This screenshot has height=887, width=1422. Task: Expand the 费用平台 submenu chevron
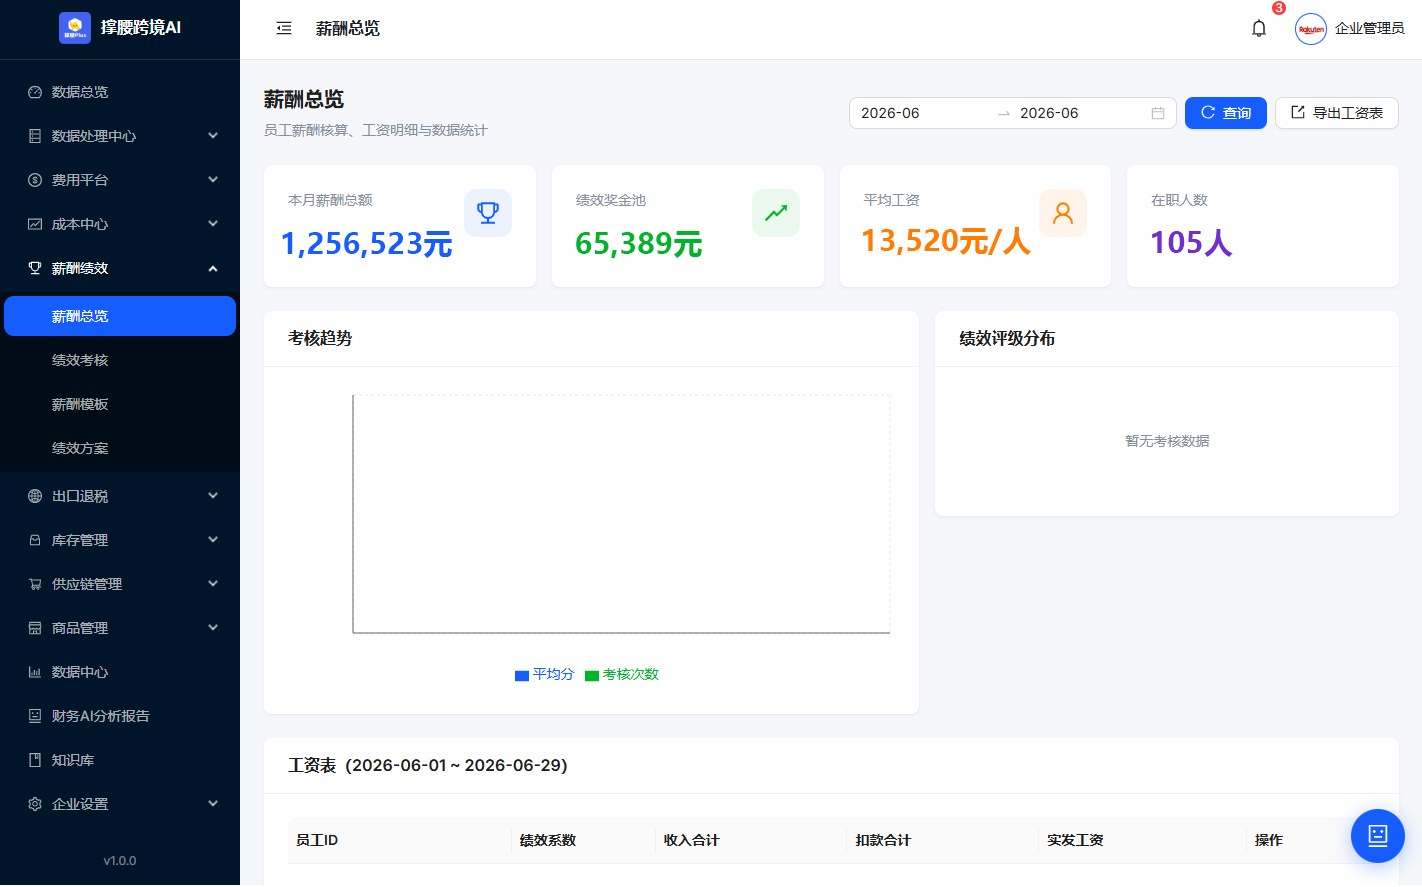click(213, 180)
